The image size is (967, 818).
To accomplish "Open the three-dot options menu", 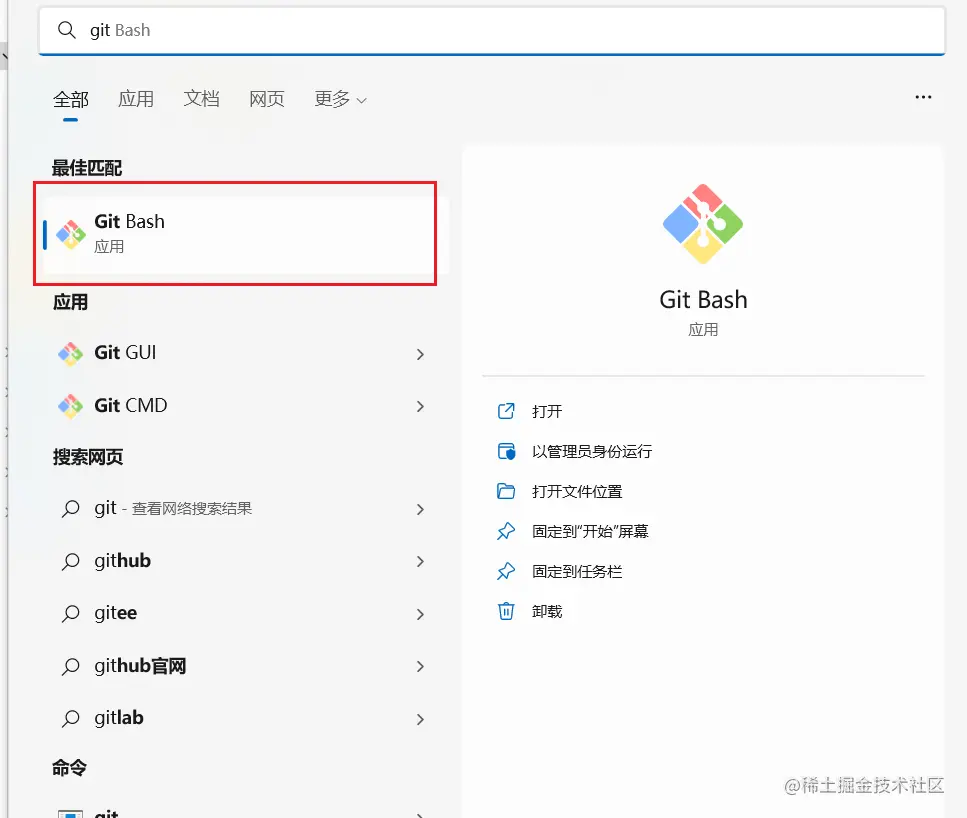I will [923, 97].
